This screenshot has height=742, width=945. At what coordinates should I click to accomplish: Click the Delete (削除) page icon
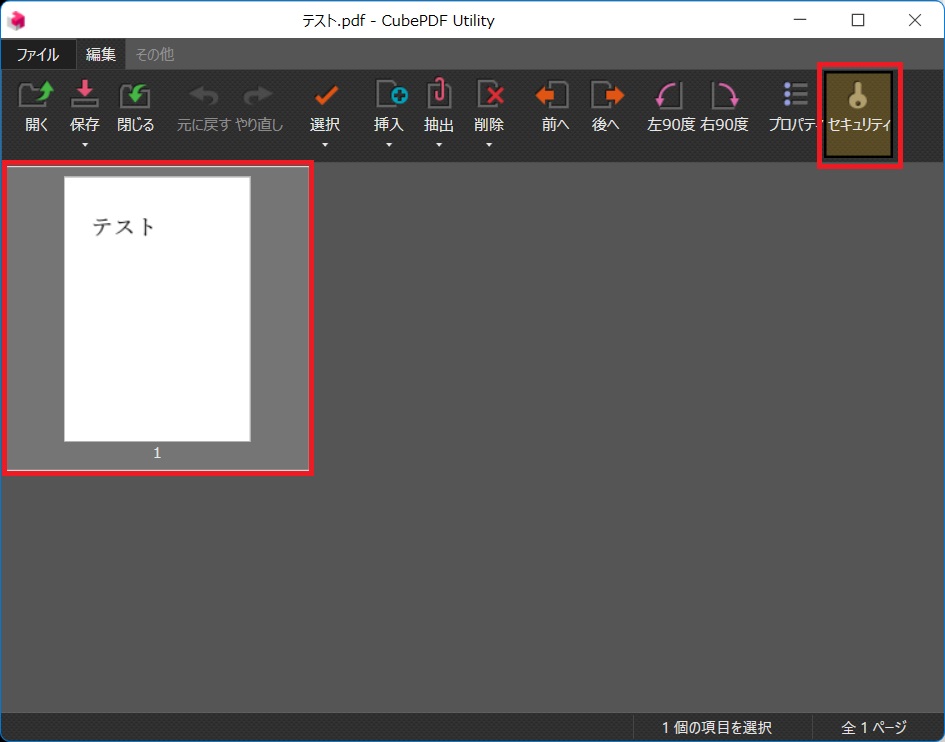pyautogui.click(x=490, y=94)
